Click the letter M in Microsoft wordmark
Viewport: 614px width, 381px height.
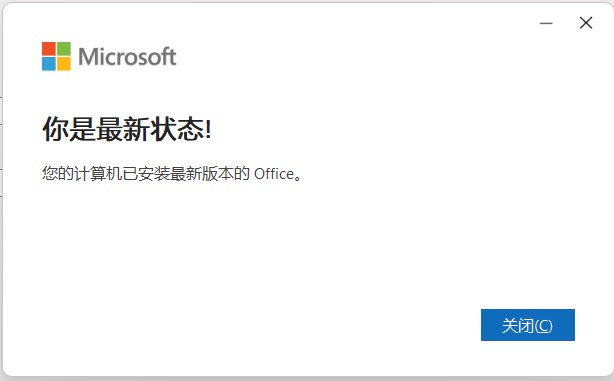(87, 56)
